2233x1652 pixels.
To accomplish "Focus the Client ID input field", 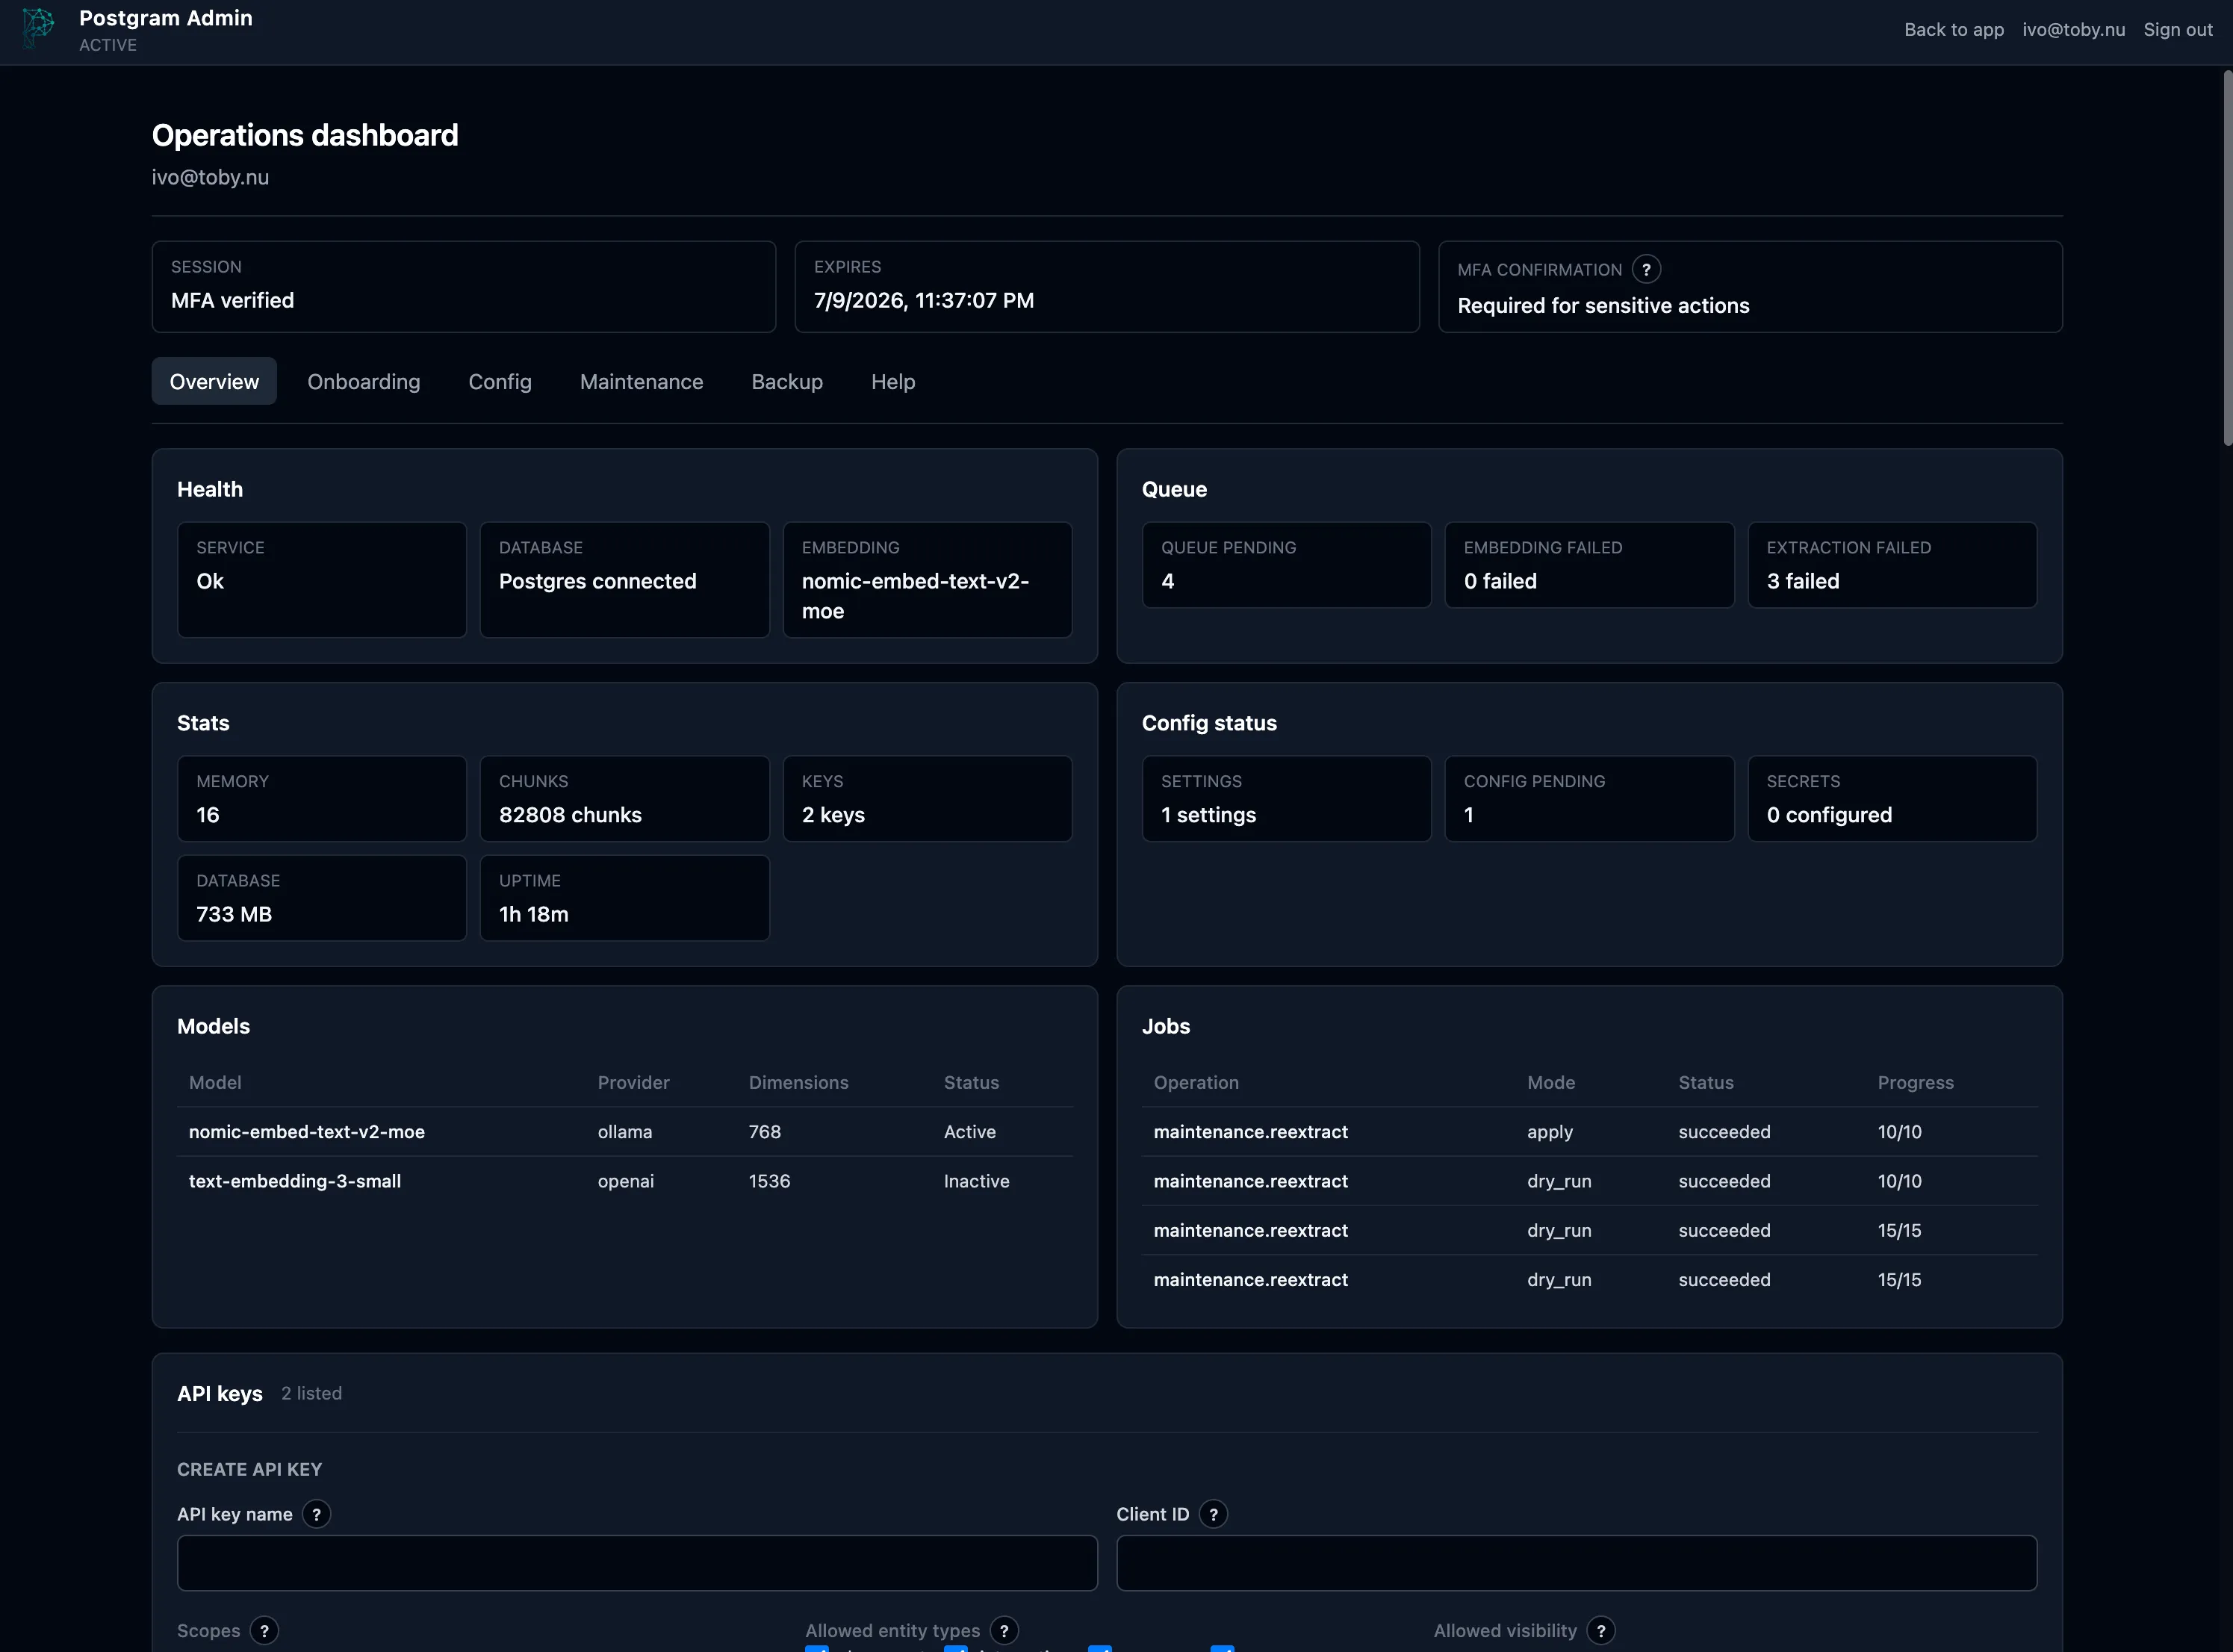I will pyautogui.click(x=1577, y=1563).
